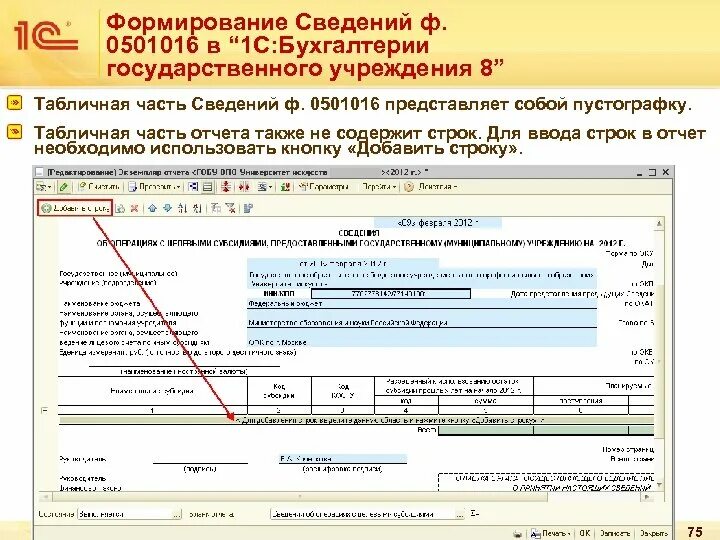Image resolution: width=720 pixels, height=540 pixels.
Task: Open the status field ellipsis button
Action: pos(177,514)
